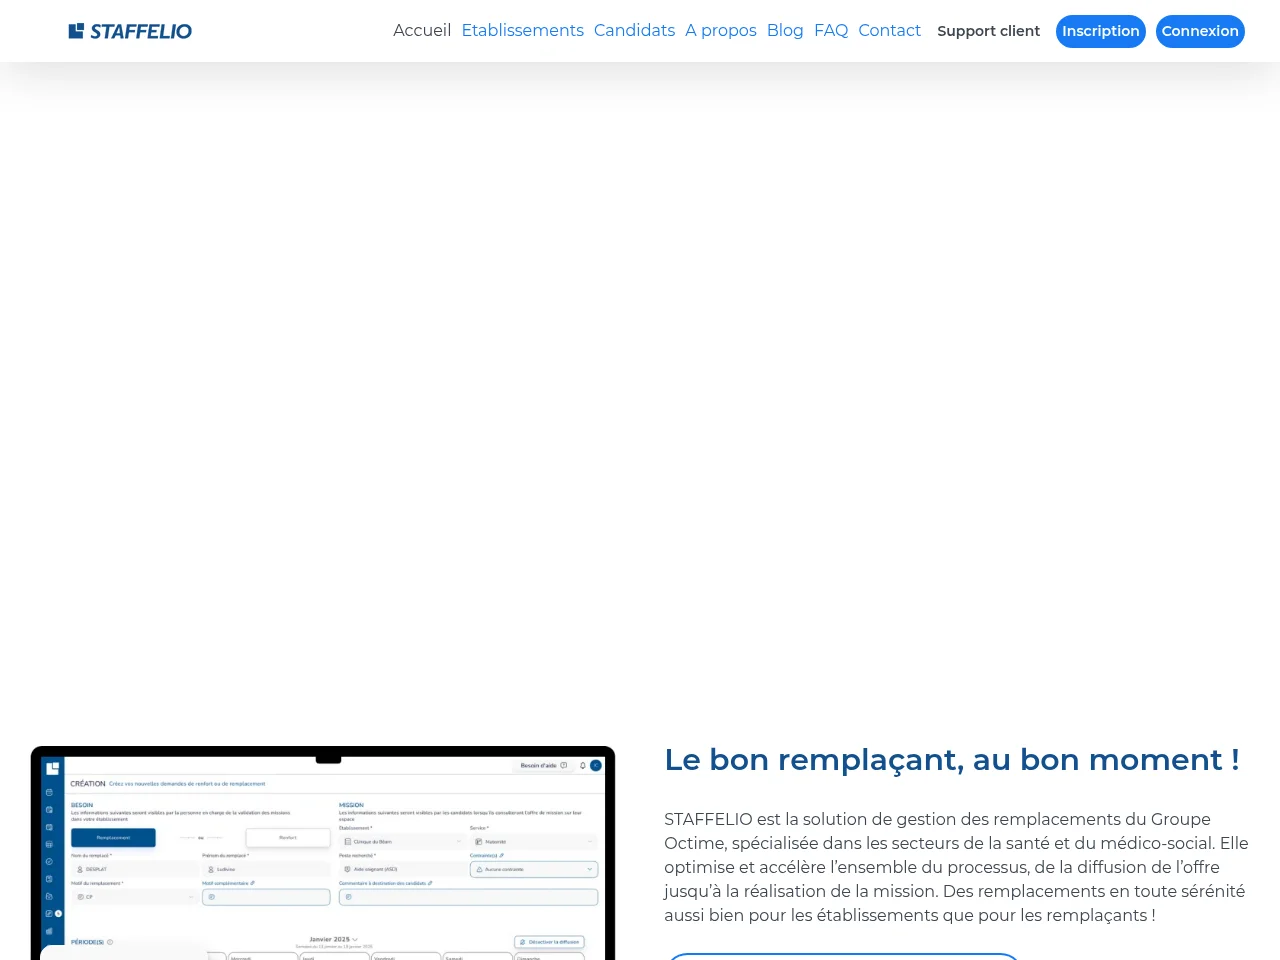Click the paragraph starting "STAFFELIO est la solution"

point(956,867)
